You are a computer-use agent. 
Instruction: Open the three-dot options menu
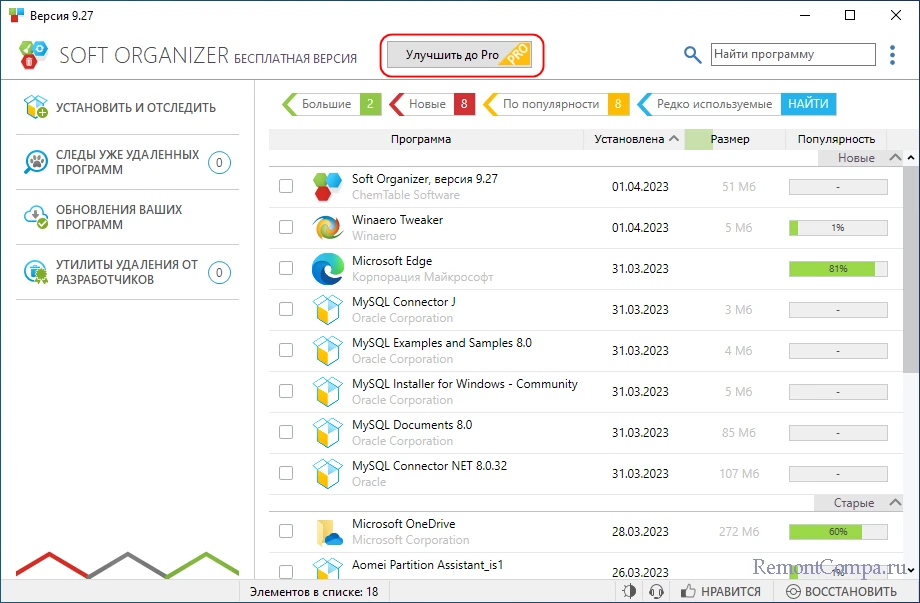pos(892,55)
